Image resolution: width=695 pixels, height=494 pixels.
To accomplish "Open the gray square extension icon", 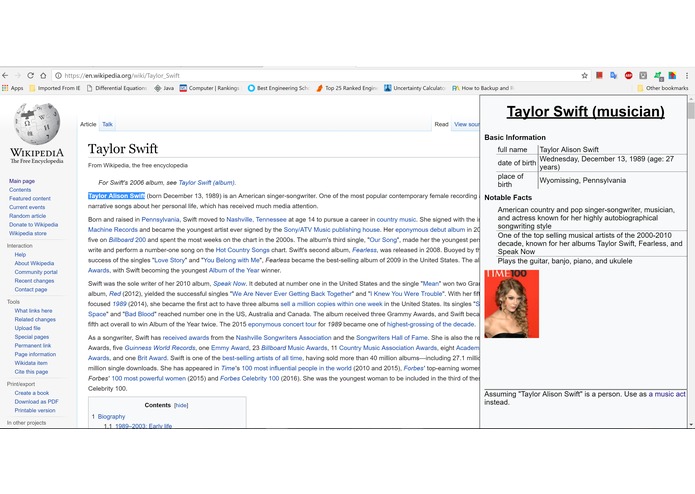I will [x=643, y=75].
